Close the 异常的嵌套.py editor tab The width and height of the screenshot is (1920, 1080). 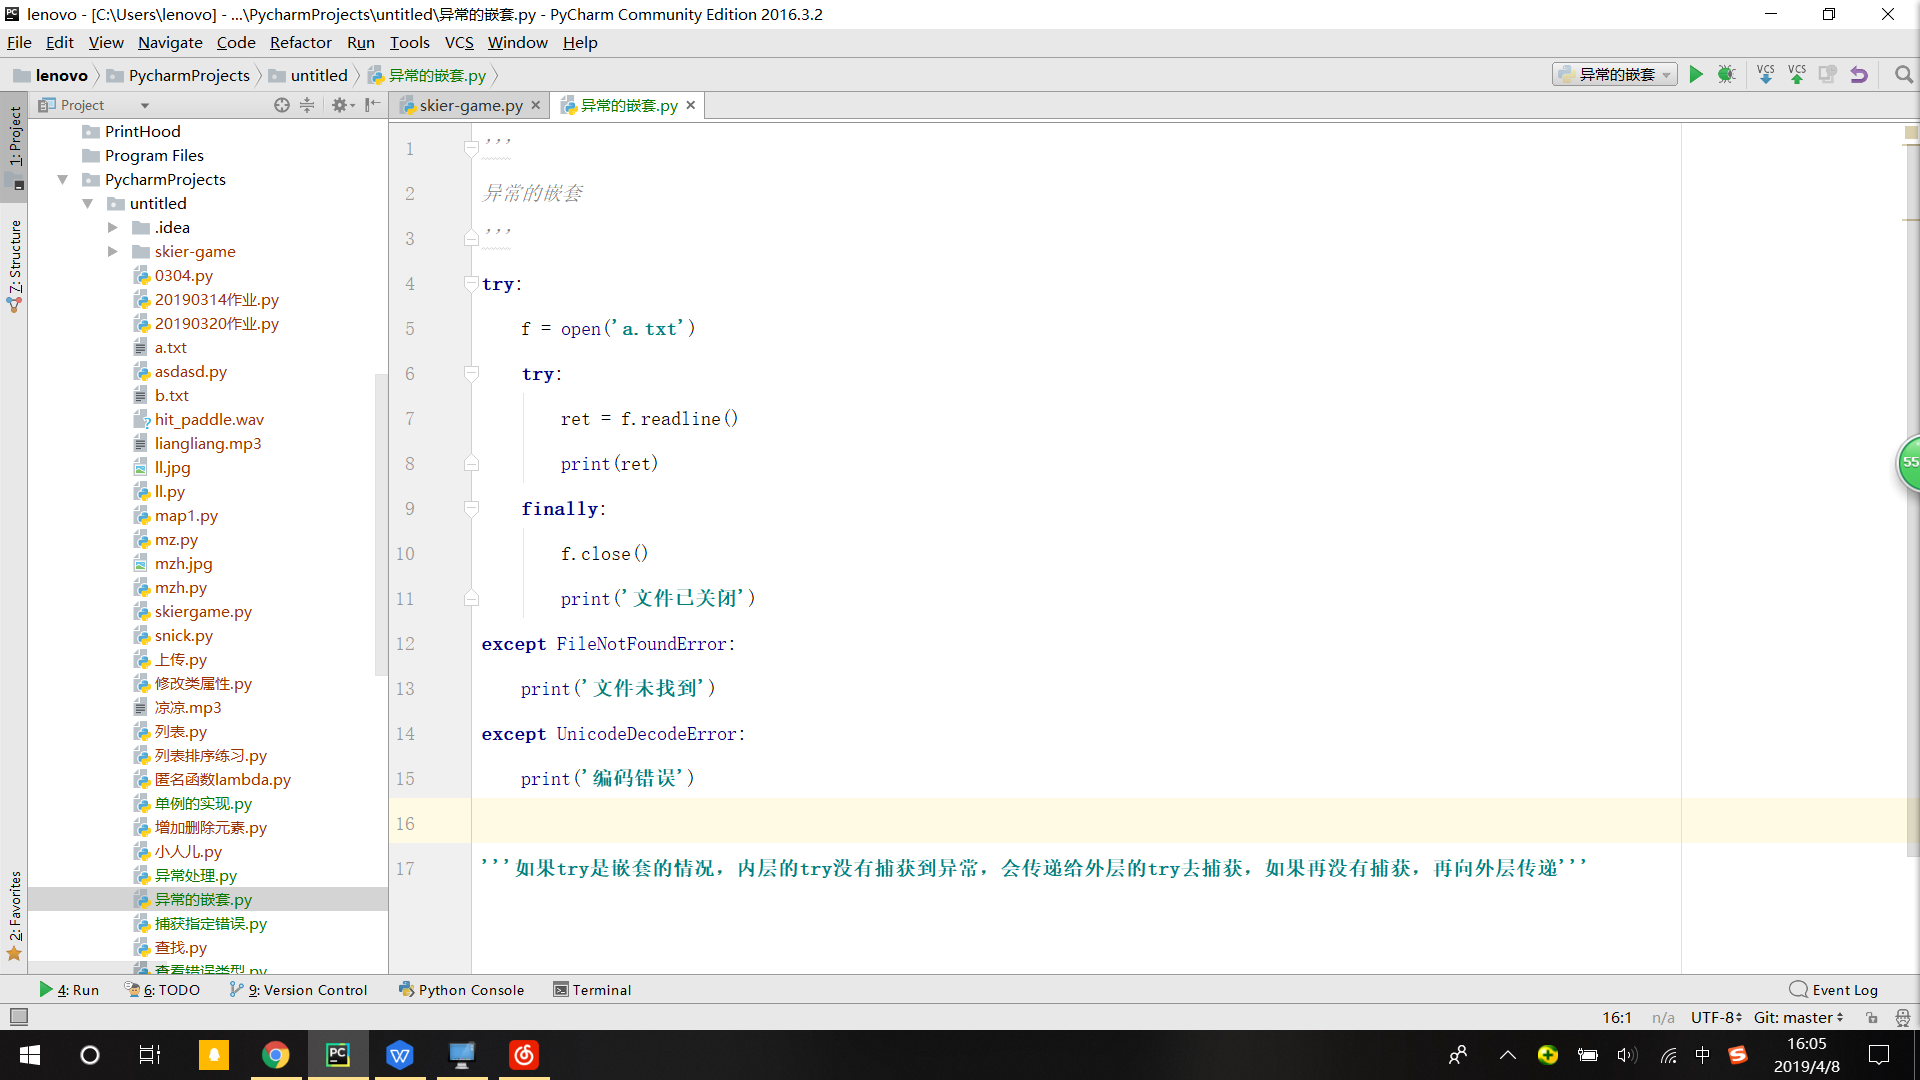(691, 105)
